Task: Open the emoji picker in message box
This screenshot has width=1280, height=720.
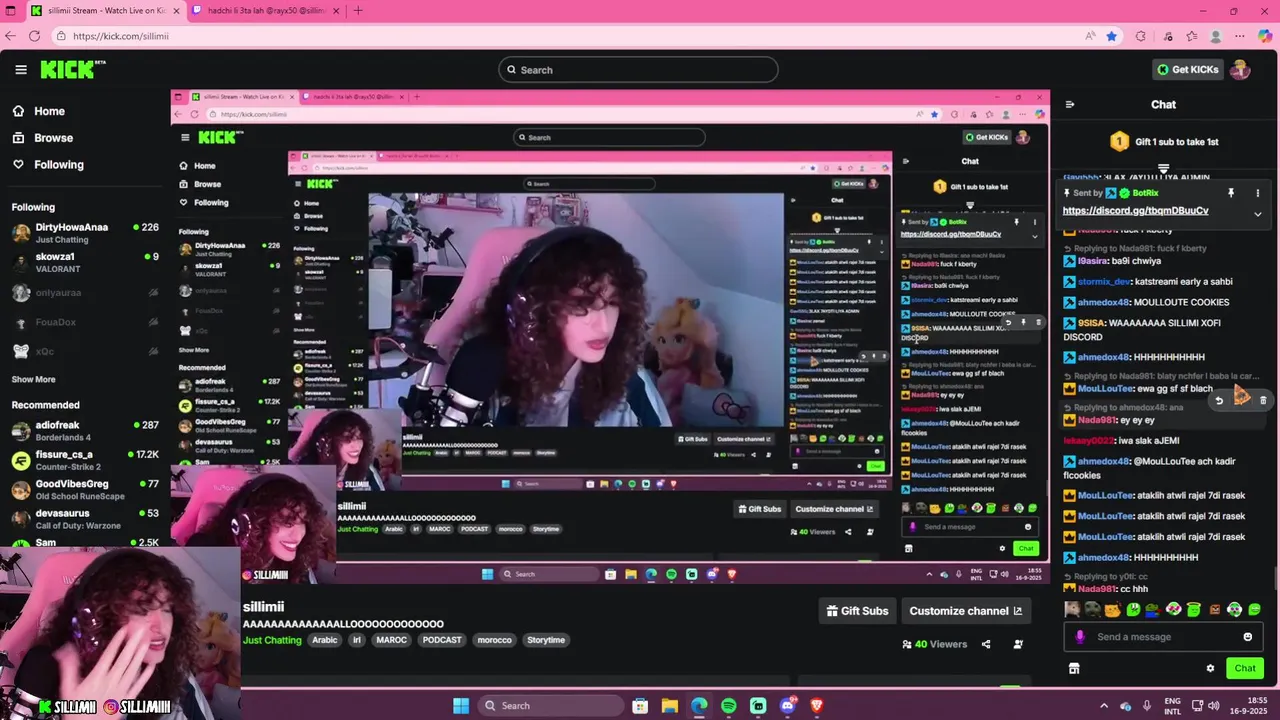Action: pos(1248,637)
